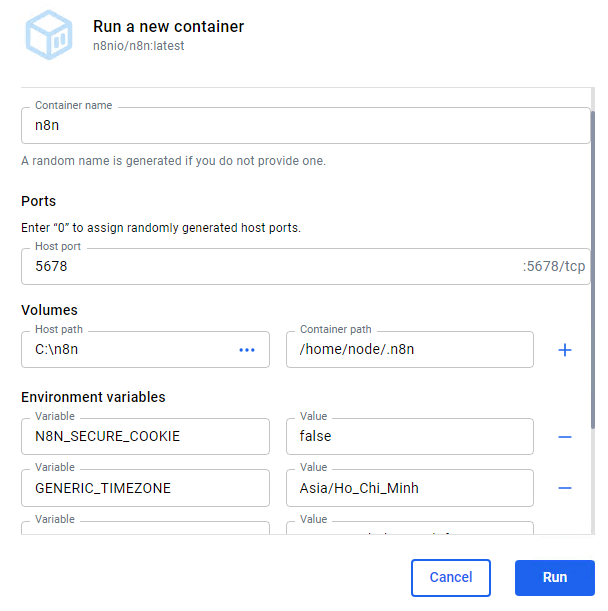Click the container cube icon in header

click(48, 36)
